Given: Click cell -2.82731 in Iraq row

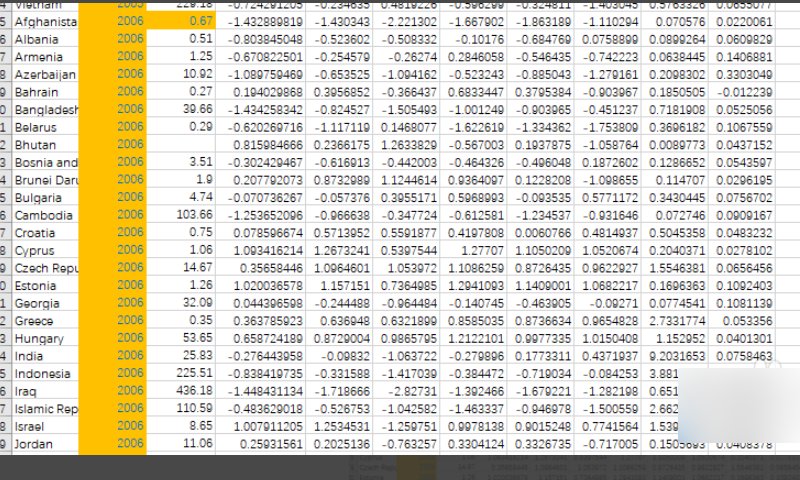Looking at the screenshot, I should tap(406, 391).
